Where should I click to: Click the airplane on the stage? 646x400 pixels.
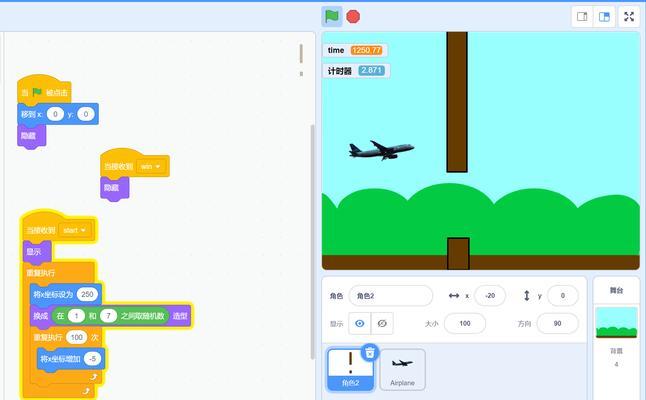pyautogui.click(x=381, y=150)
